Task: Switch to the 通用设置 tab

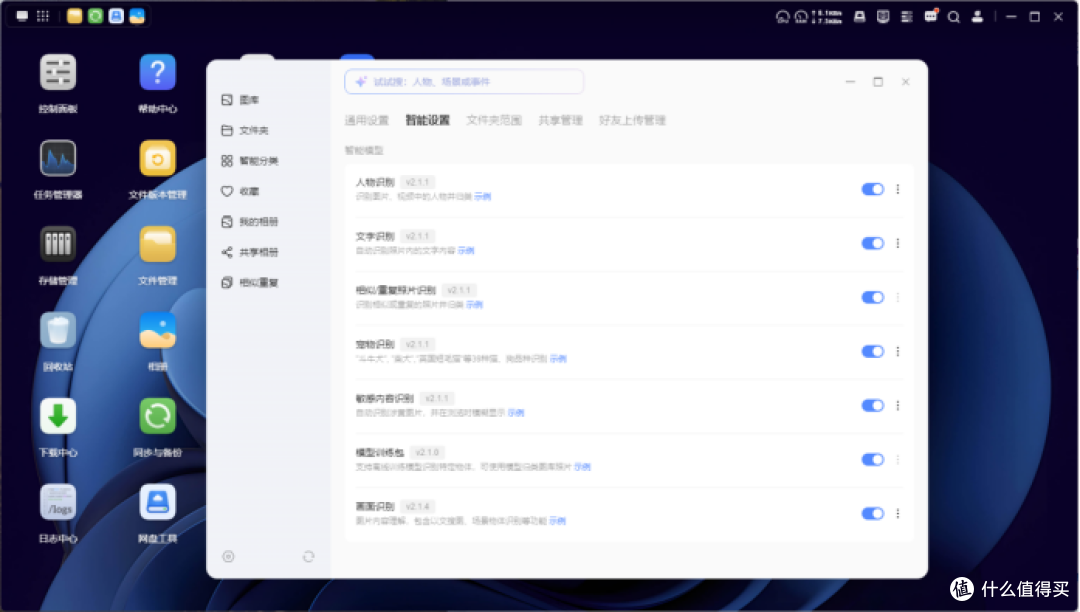Action: [x=366, y=120]
